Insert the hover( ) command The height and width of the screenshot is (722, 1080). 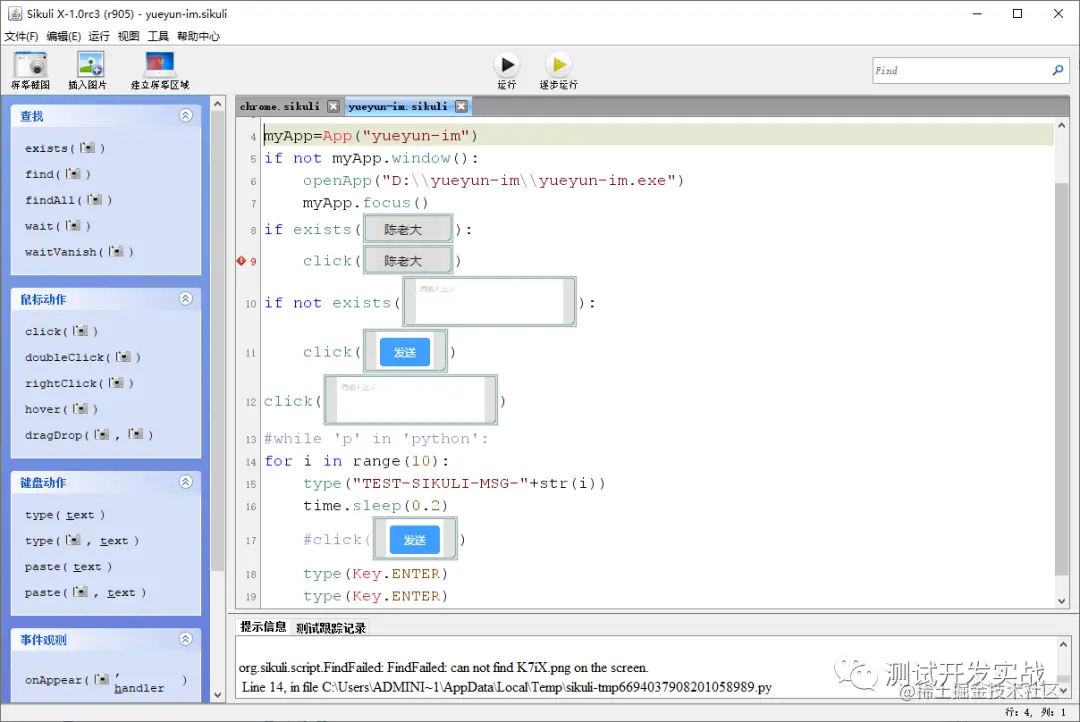61,409
